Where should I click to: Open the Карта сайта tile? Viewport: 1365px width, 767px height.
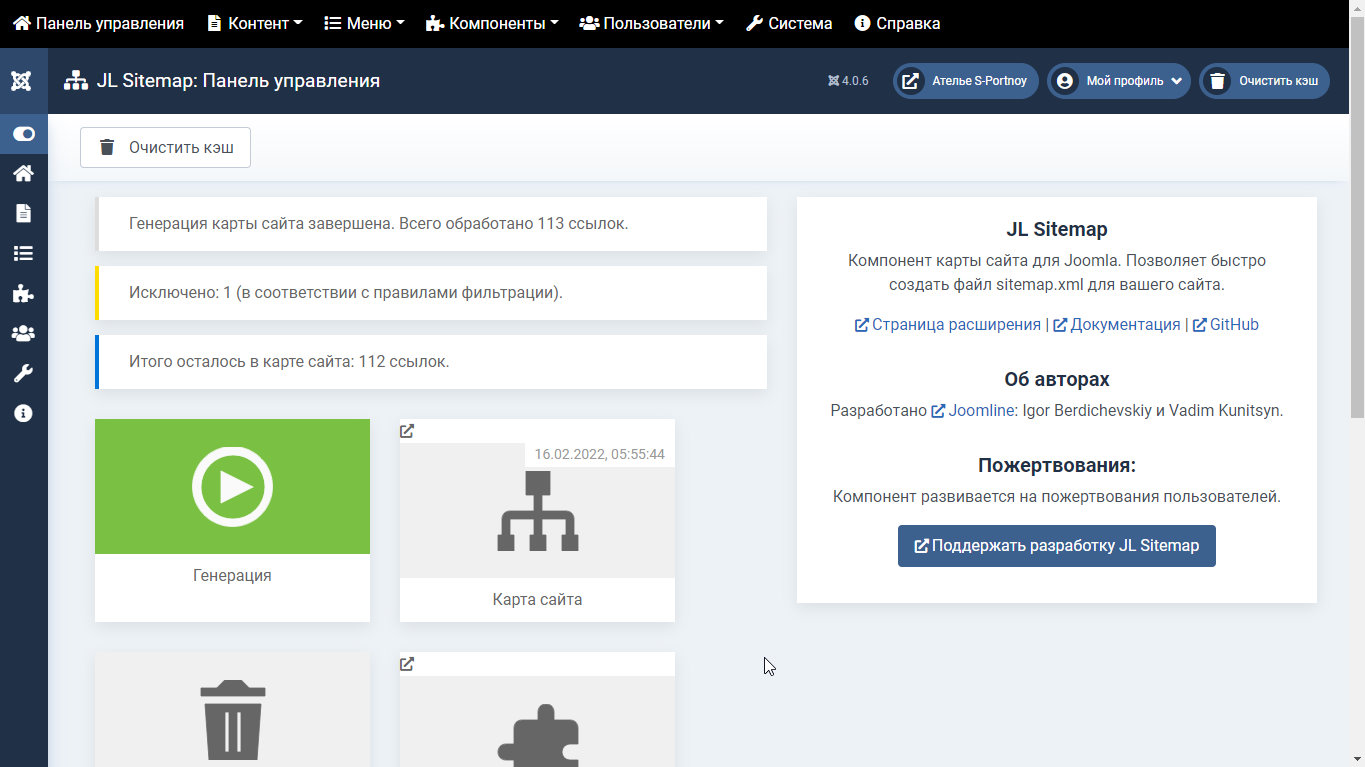coord(537,520)
